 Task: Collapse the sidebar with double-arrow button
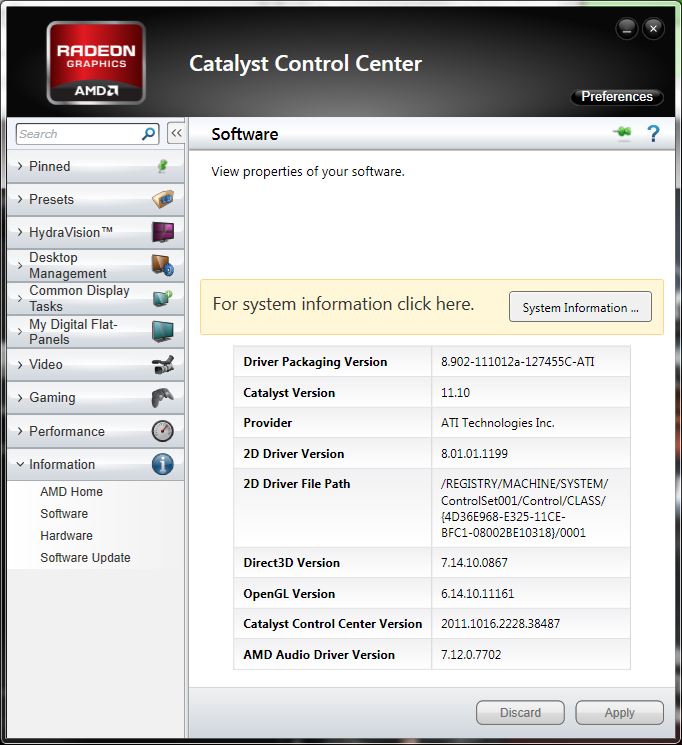pyautogui.click(x=176, y=134)
